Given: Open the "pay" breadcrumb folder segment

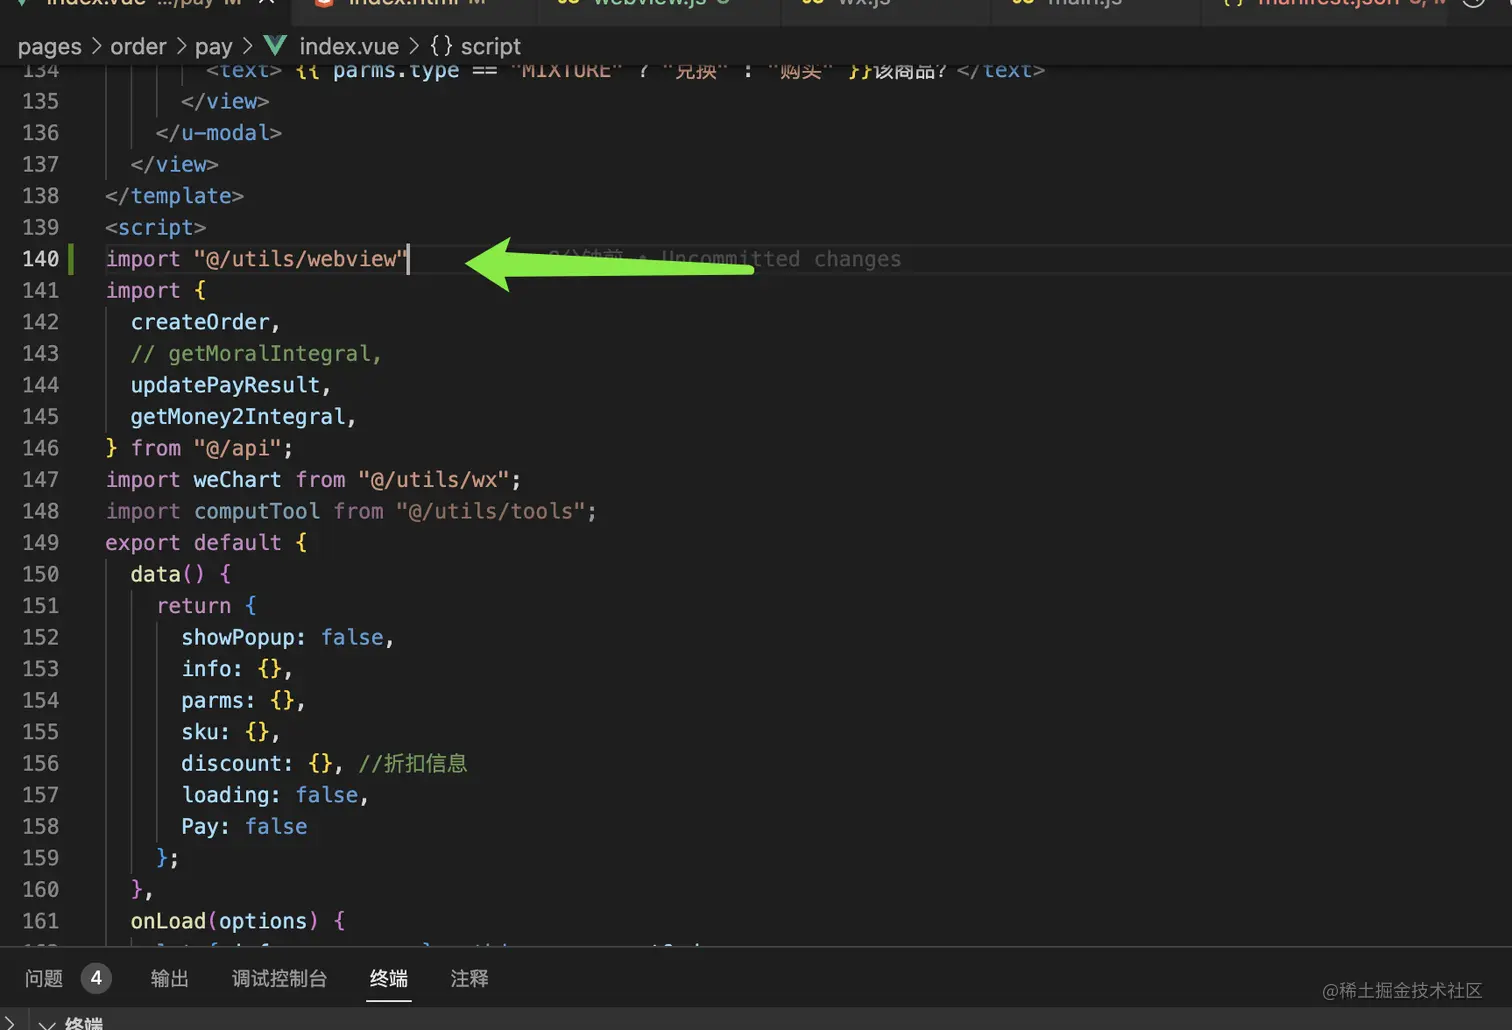Looking at the screenshot, I should tap(213, 46).
